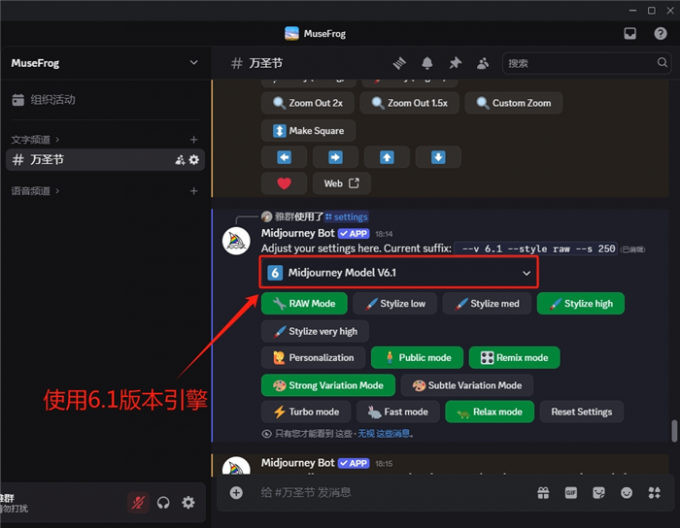Open Midjourney Model V6.1 dropdown
680x528 pixels.
[x=399, y=273]
